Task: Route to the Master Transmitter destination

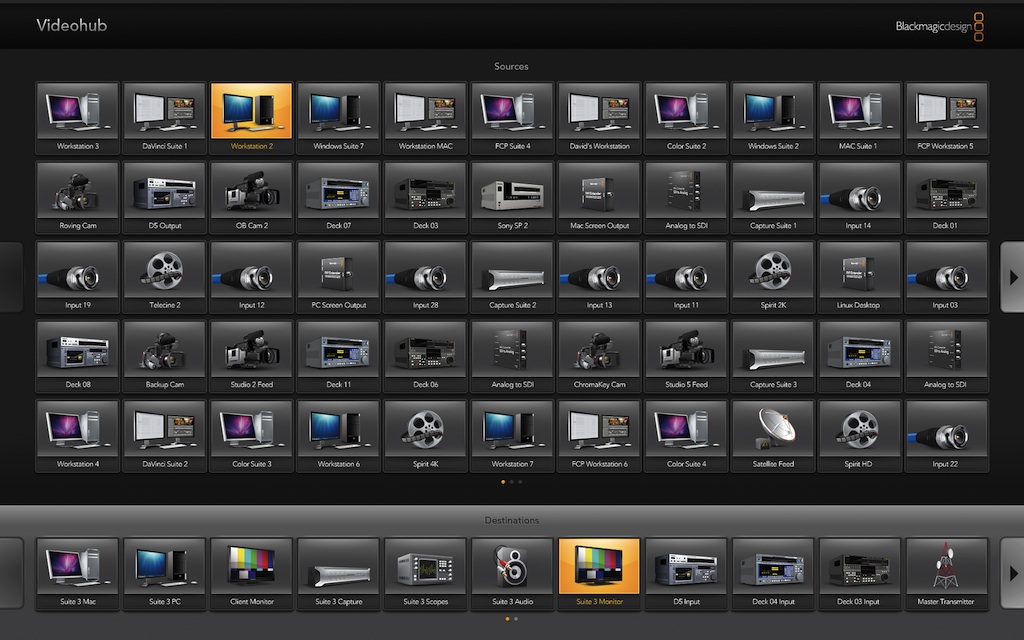Action: point(946,573)
